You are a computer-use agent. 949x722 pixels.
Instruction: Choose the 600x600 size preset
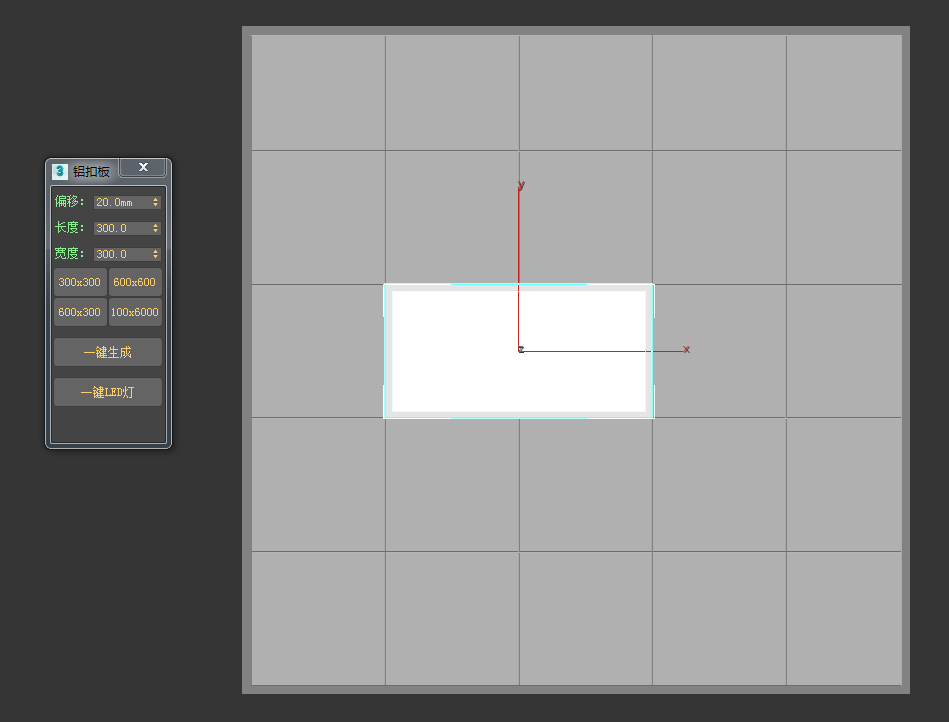[x=135, y=282]
